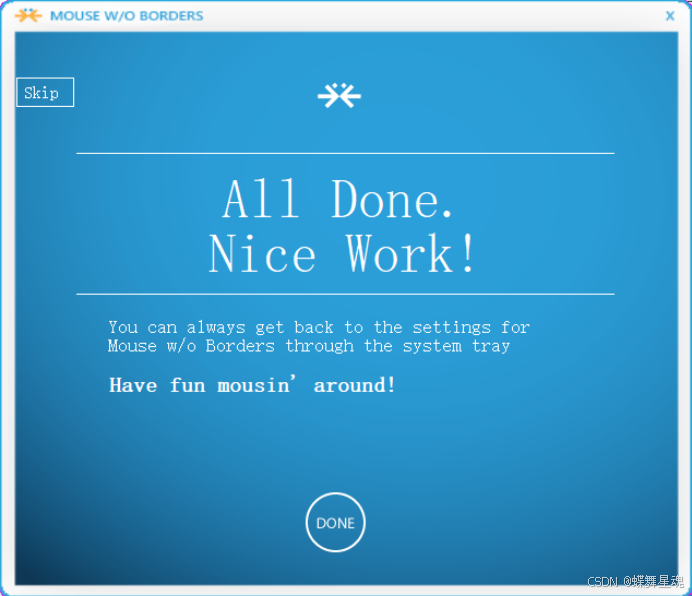Click the orange Mouse w/o Borders title icon
Screen dimensions: 692x596
coord(28,15)
